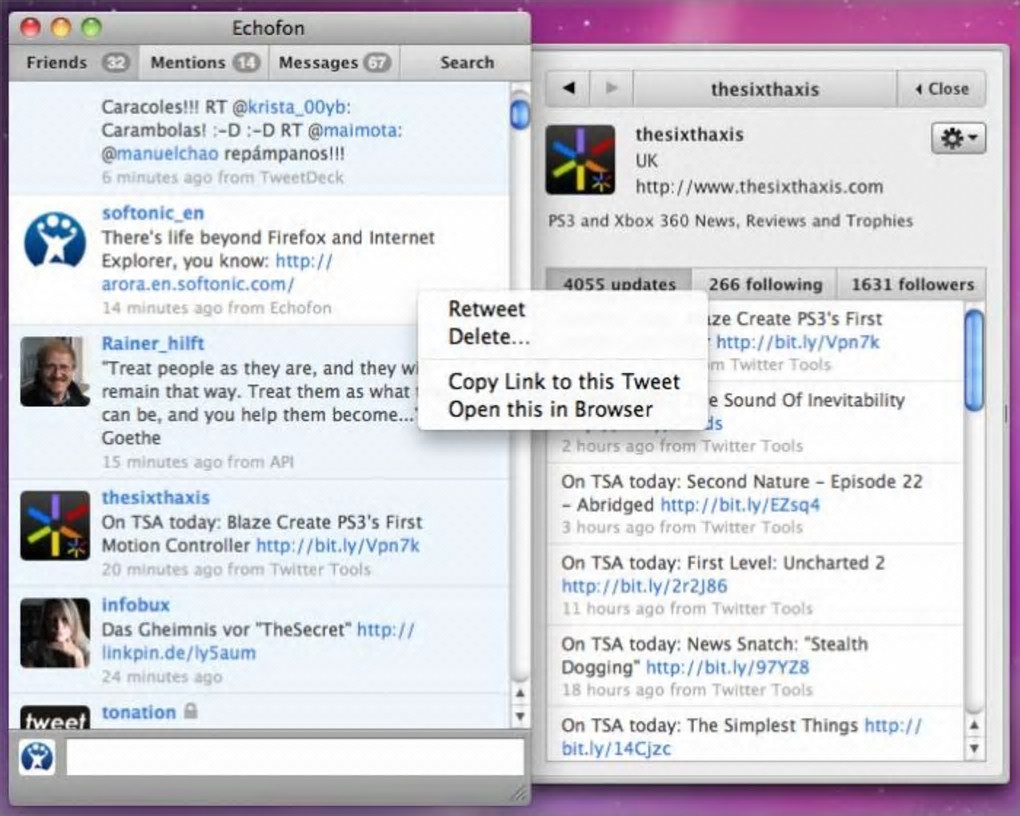
Task: Open the bit.ly/14Cjzc link in drawer
Action: pyautogui.click(x=615, y=748)
